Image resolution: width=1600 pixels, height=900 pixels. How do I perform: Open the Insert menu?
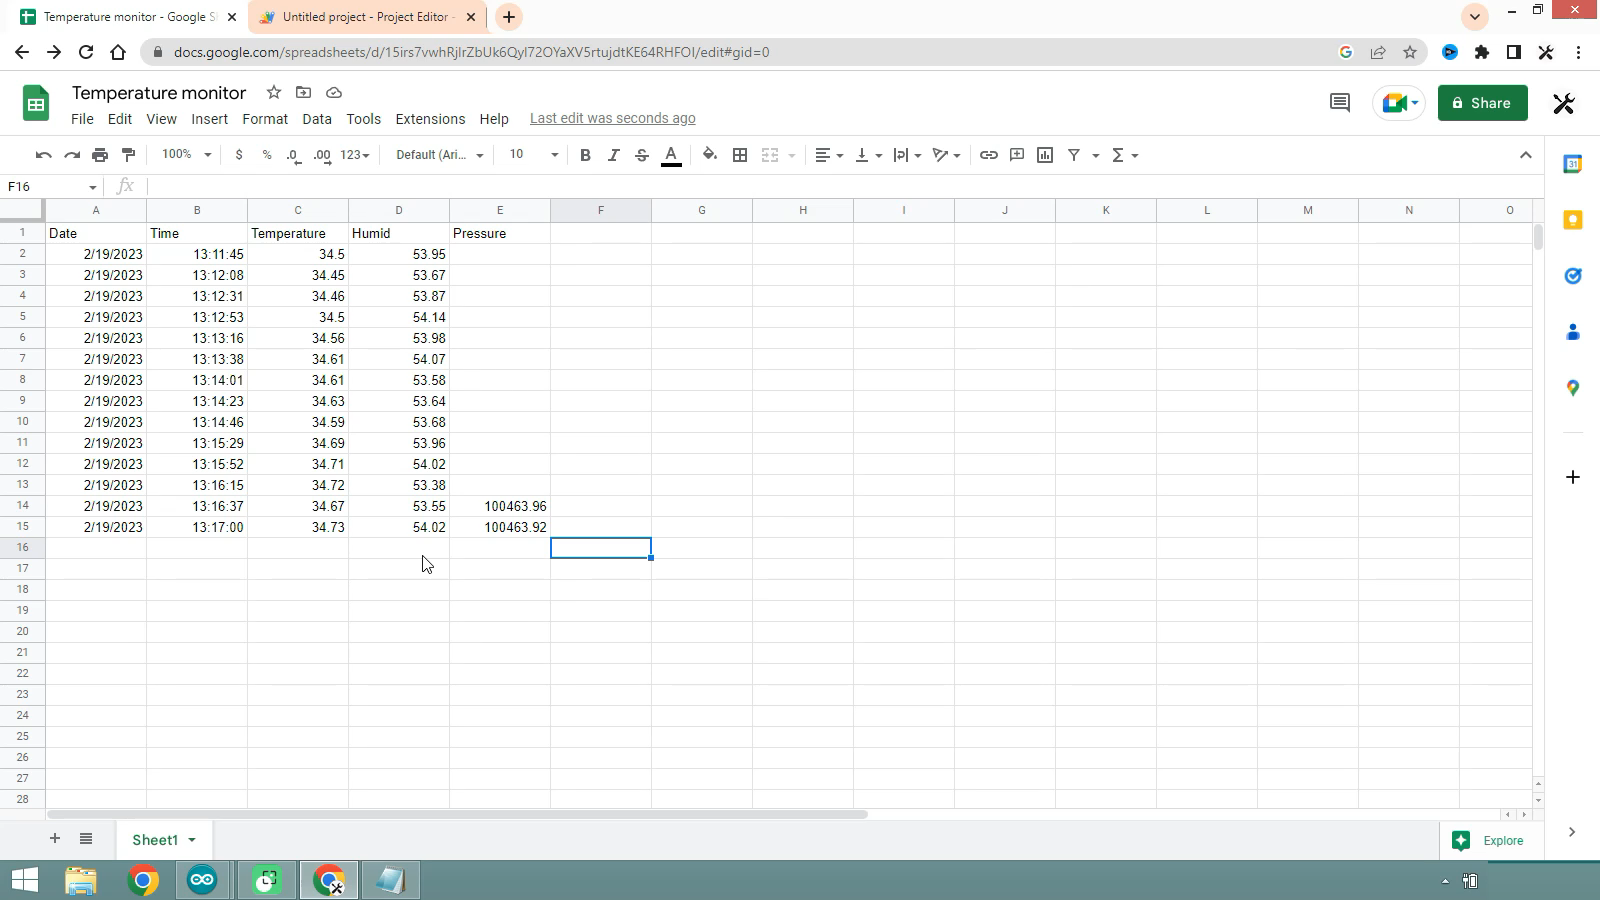[209, 119]
